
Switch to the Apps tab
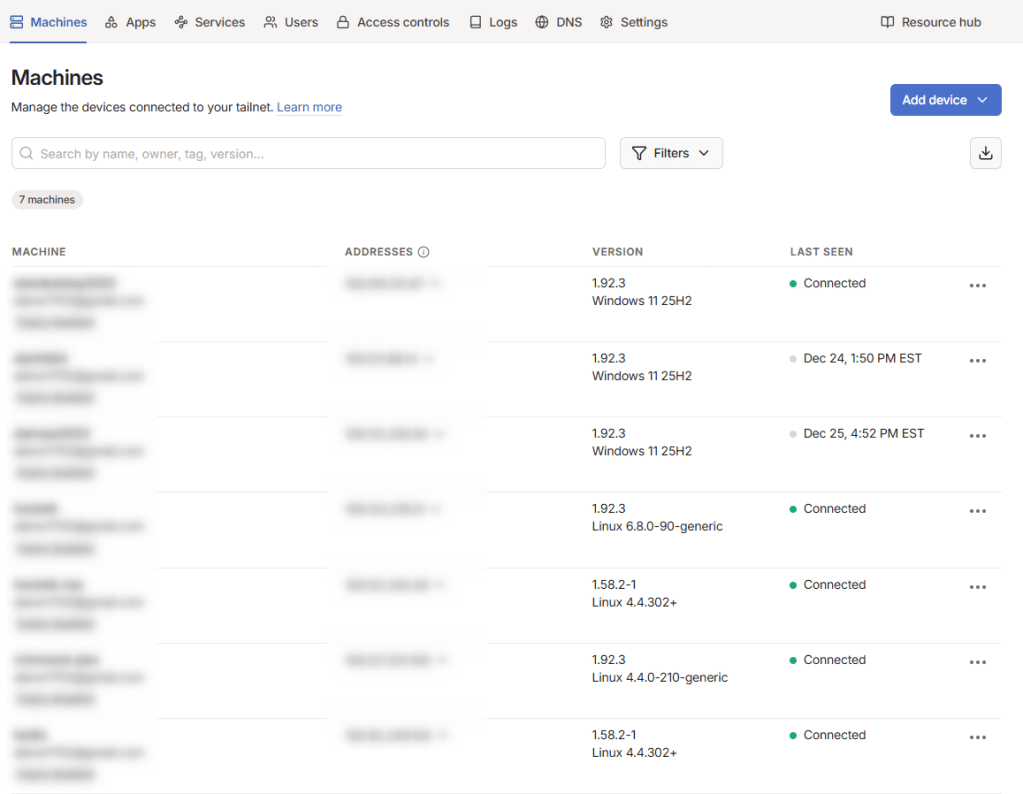[x=131, y=22]
